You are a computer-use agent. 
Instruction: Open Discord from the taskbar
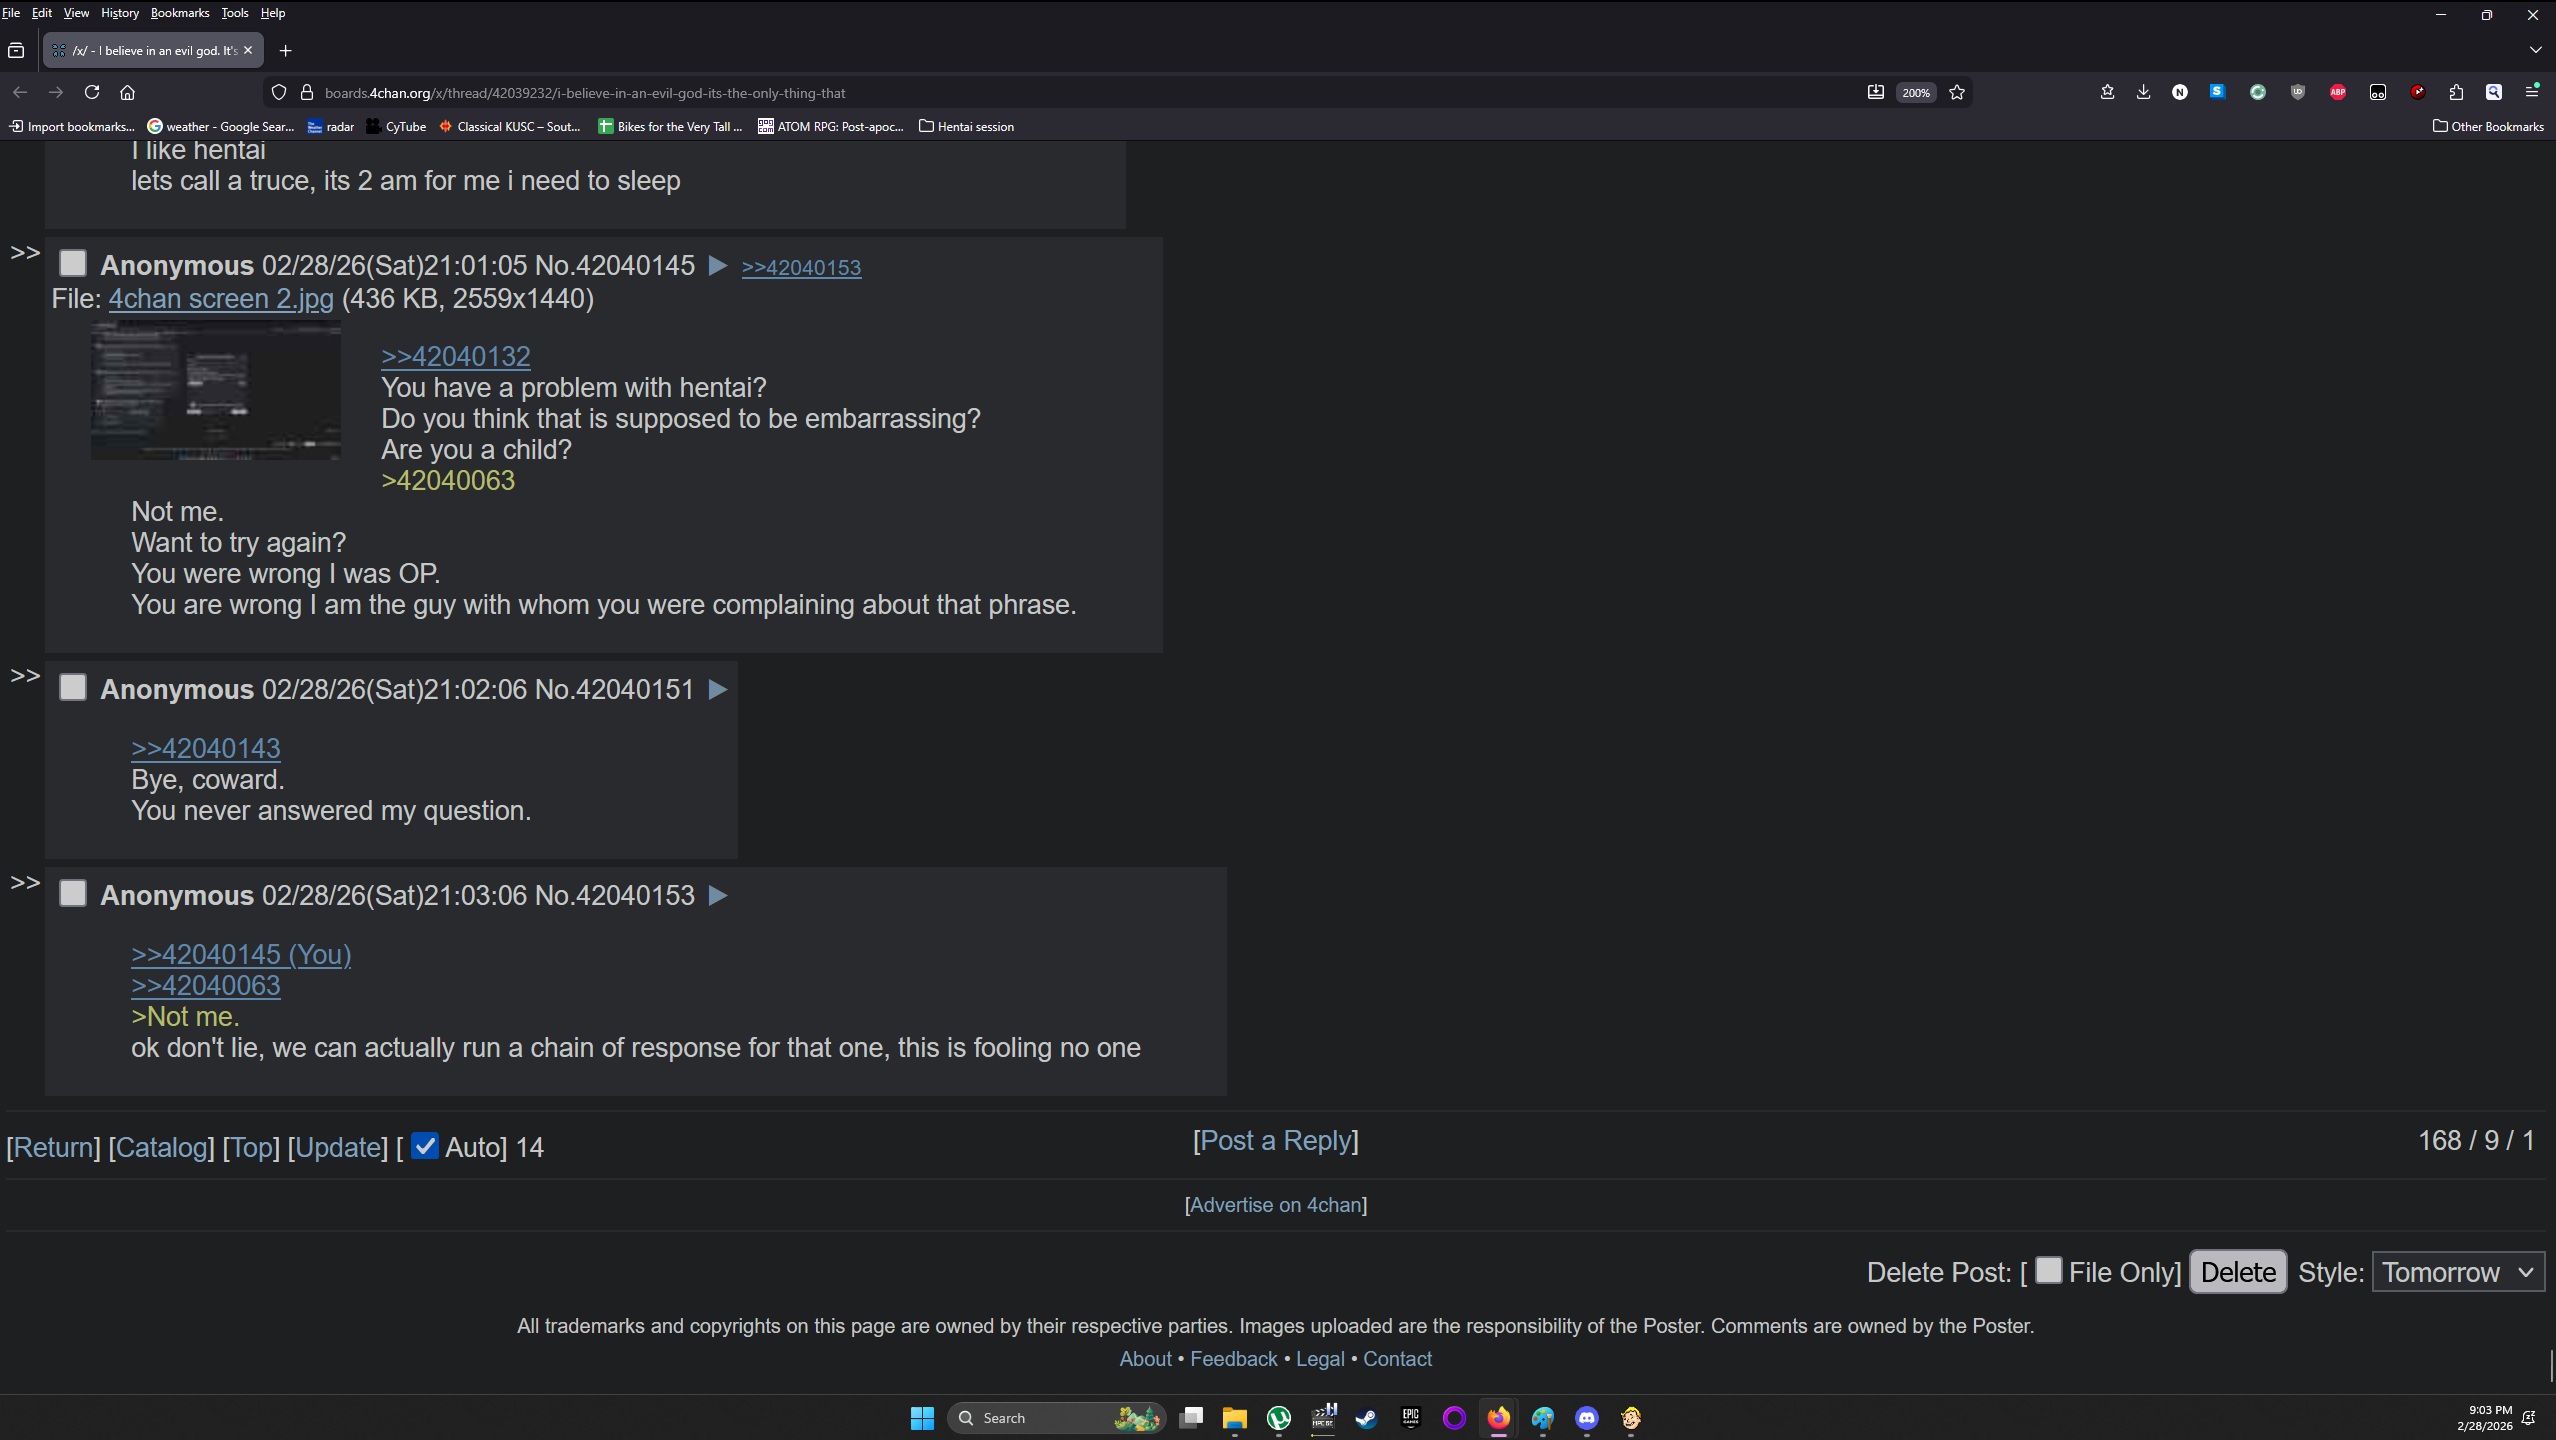point(1587,1418)
